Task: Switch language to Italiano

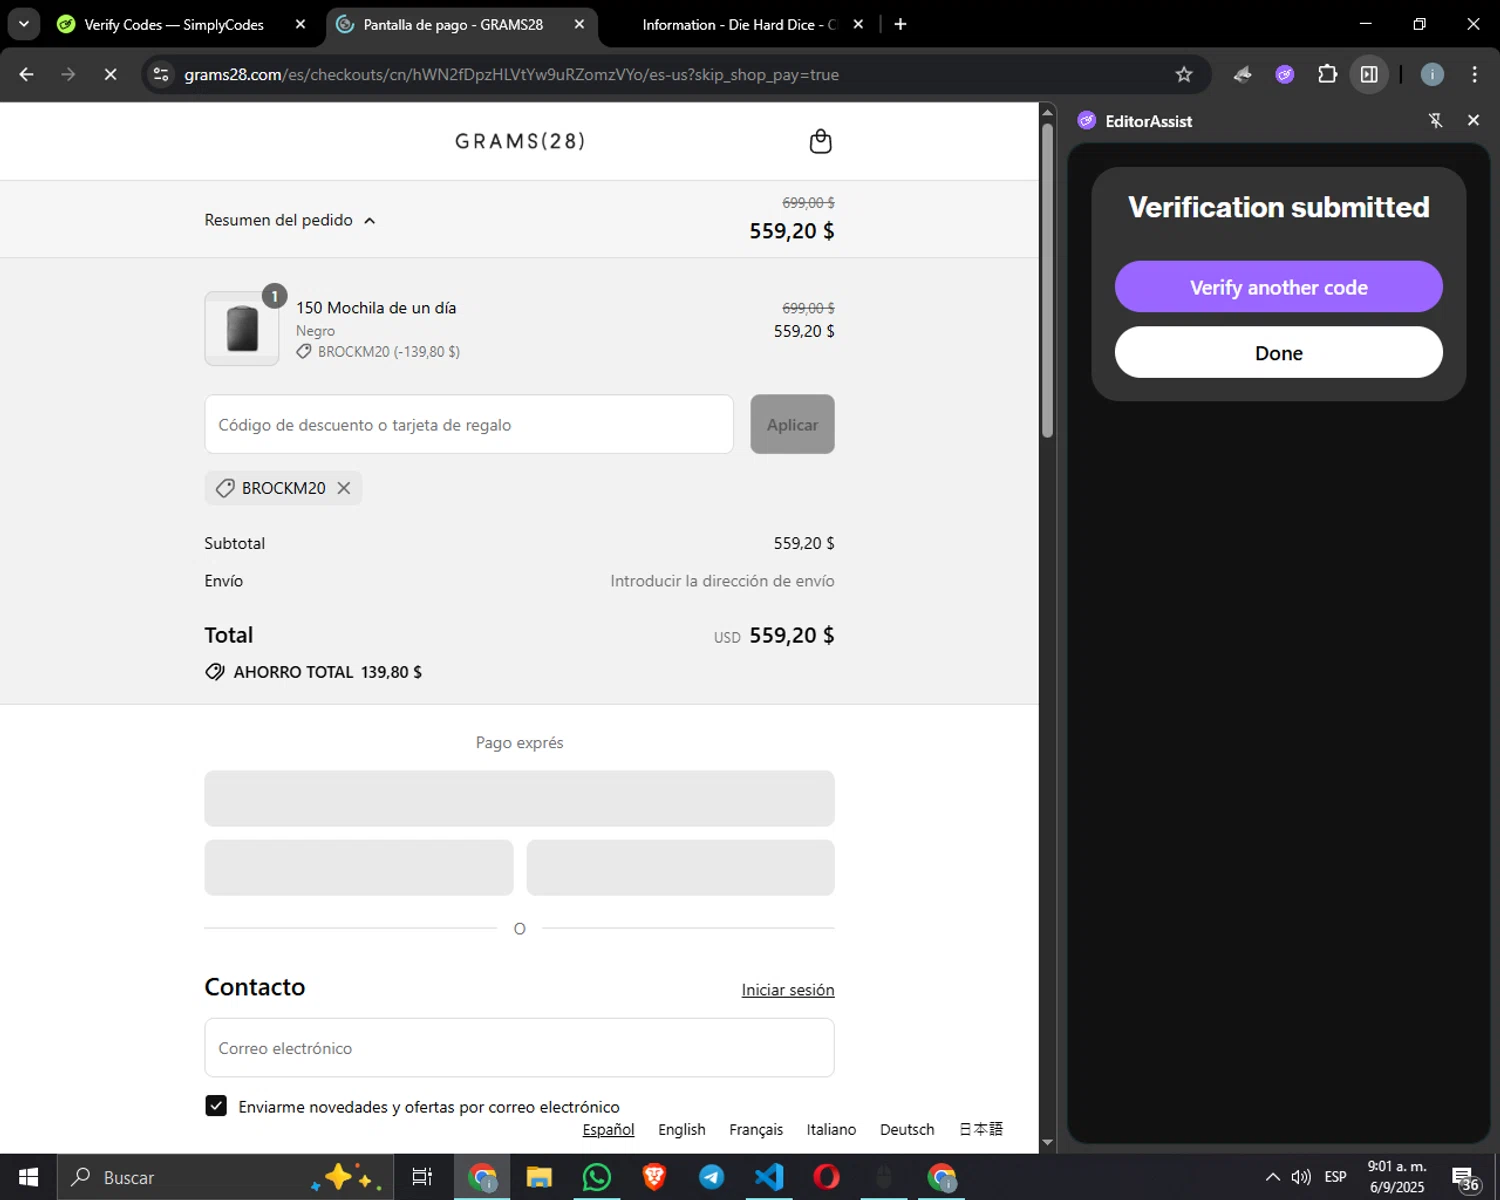Action: tap(831, 1129)
